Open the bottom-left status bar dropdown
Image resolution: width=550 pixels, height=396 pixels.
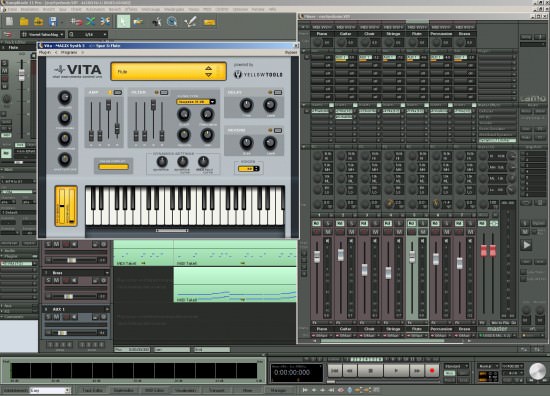tap(50, 390)
